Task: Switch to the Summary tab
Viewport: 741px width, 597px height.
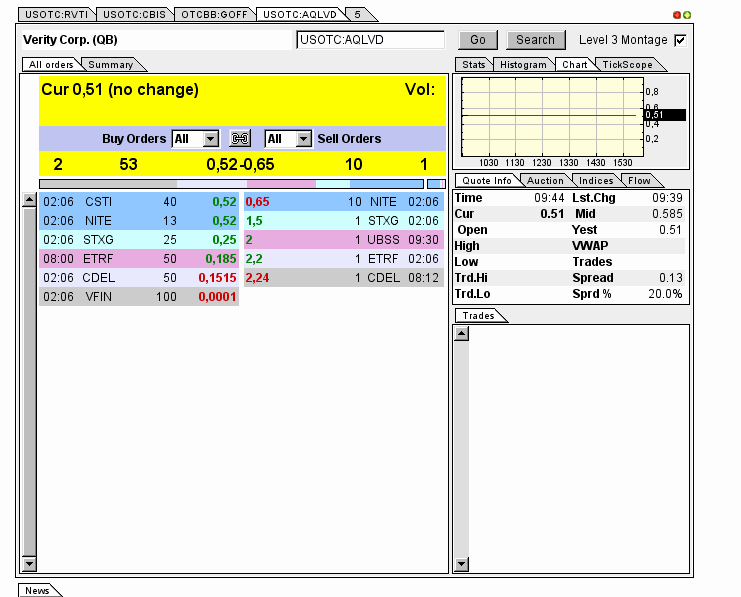Action: (x=111, y=65)
